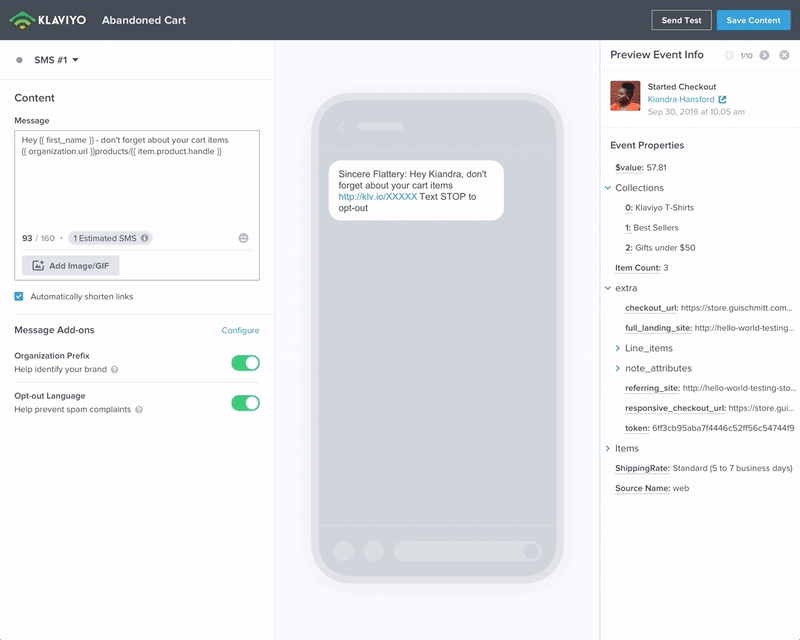Screen dimensions: 800x640
Task: Click inside the Message text area
Action: coord(137,179)
